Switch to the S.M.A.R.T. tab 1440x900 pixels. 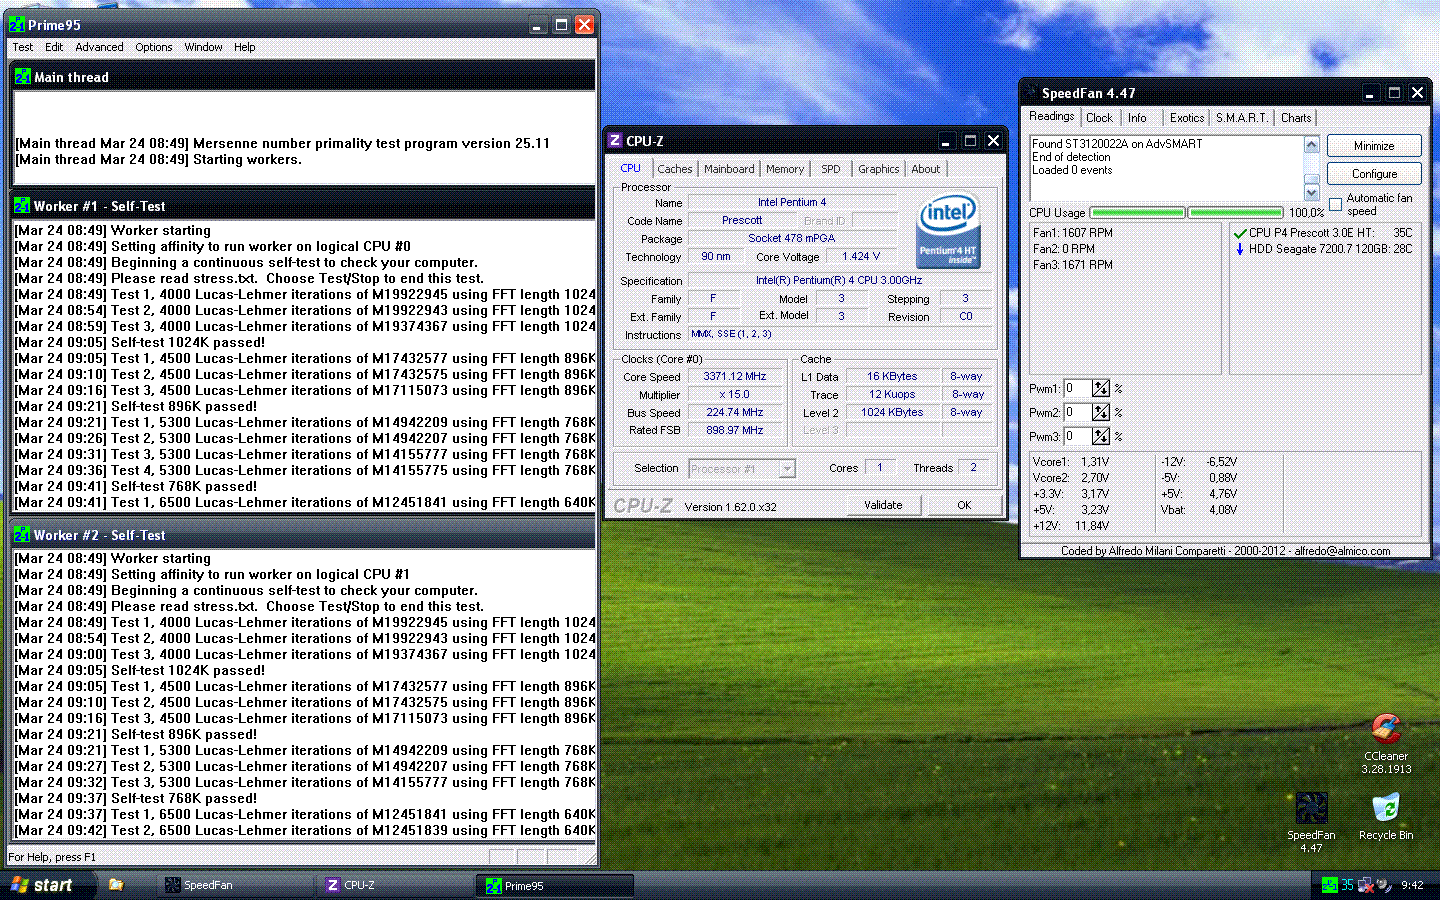(x=1241, y=118)
